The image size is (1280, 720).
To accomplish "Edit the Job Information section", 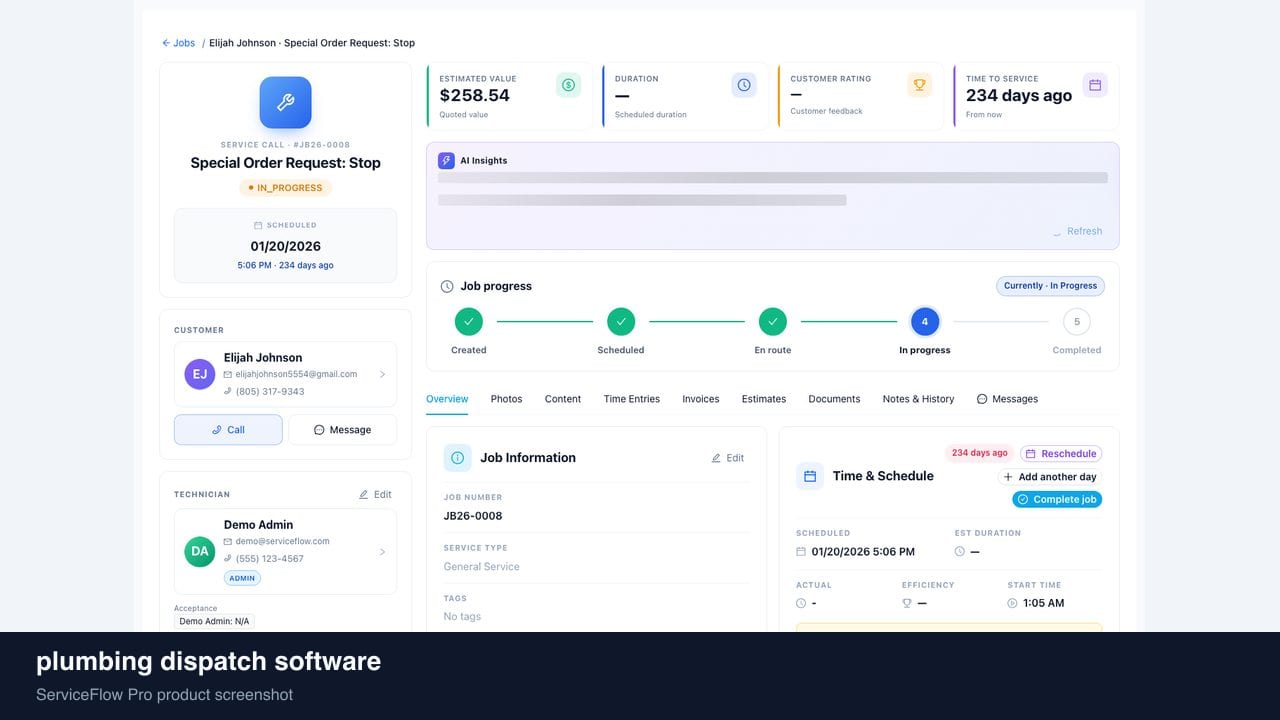I will click(x=727, y=458).
